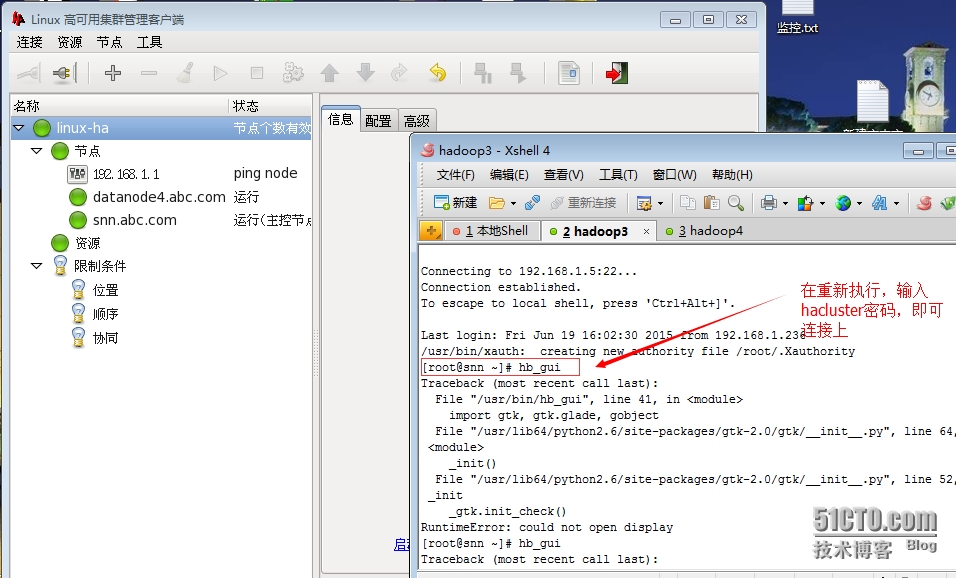Click the 新建 new session button in Xshell

coord(455,202)
